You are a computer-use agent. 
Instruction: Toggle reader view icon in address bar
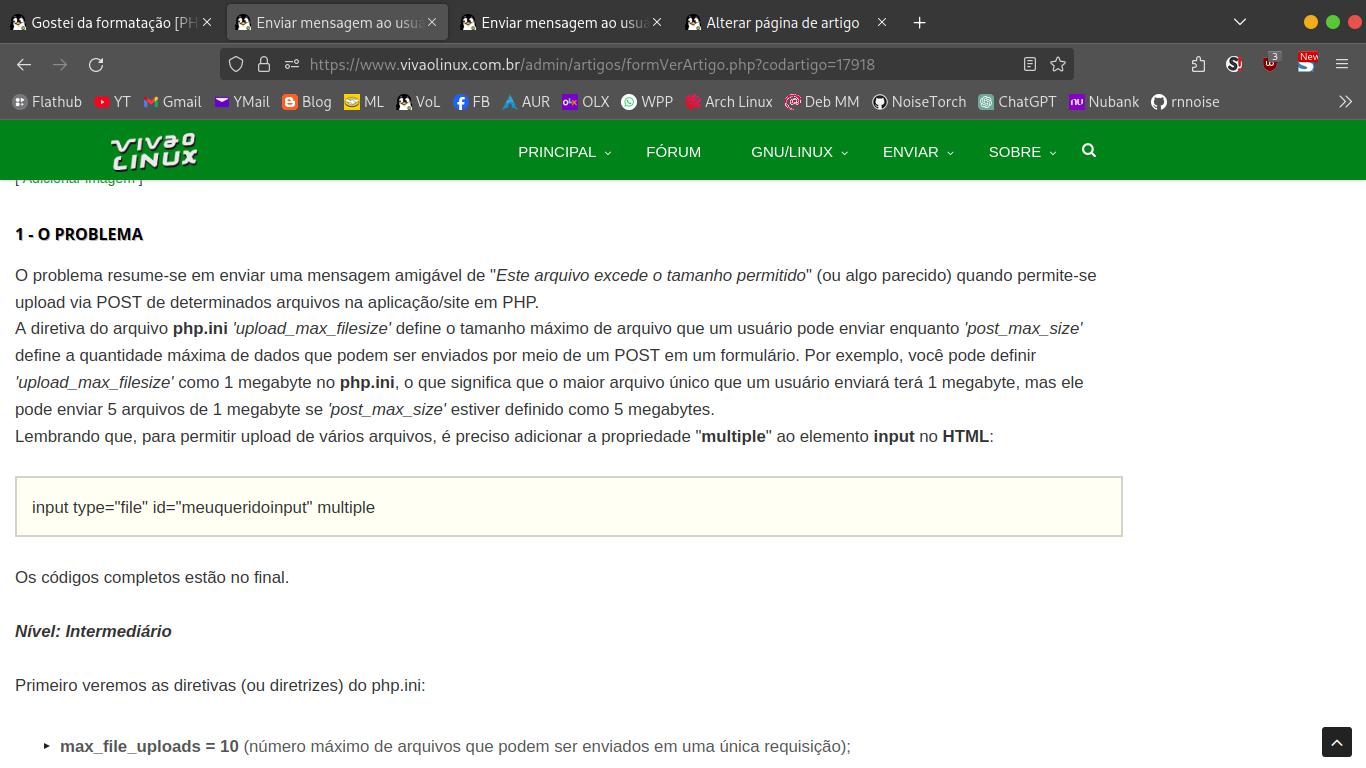coord(1029,64)
